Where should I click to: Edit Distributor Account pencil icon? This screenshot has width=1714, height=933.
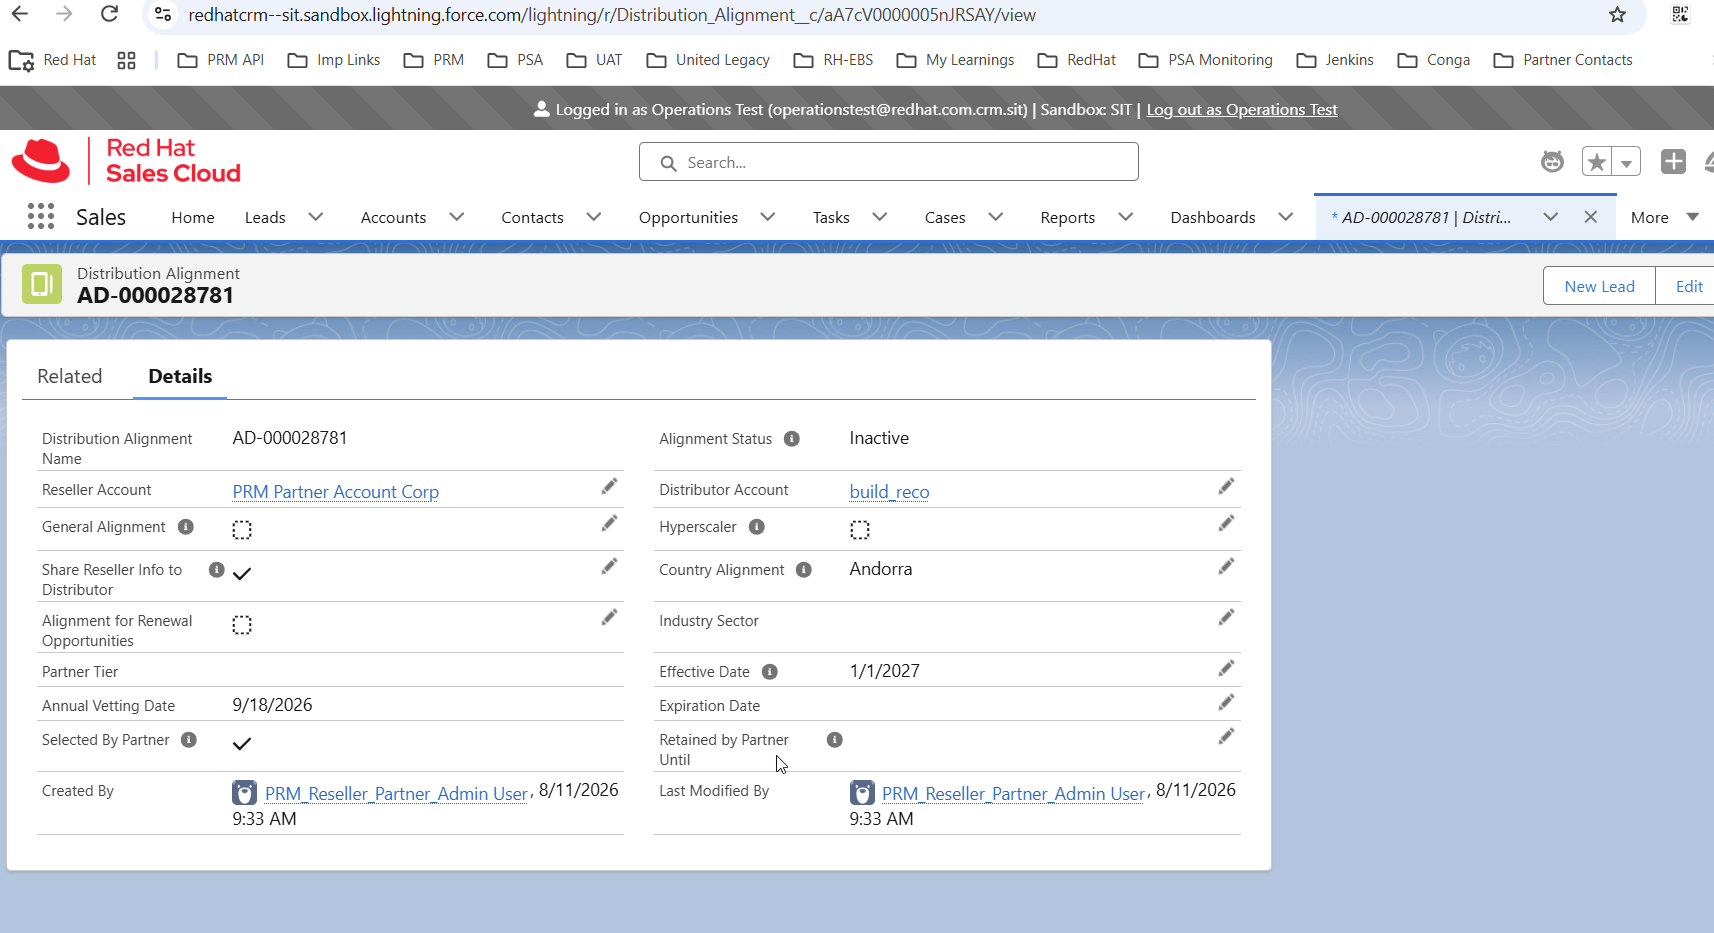click(1226, 487)
